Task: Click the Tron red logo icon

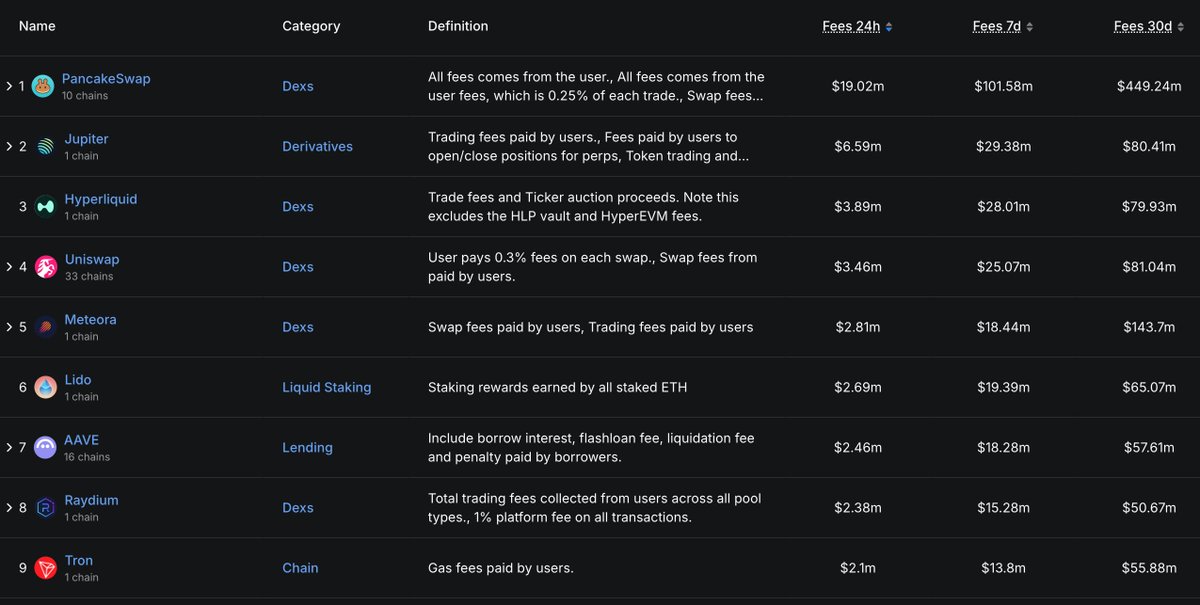Action: tap(46, 568)
